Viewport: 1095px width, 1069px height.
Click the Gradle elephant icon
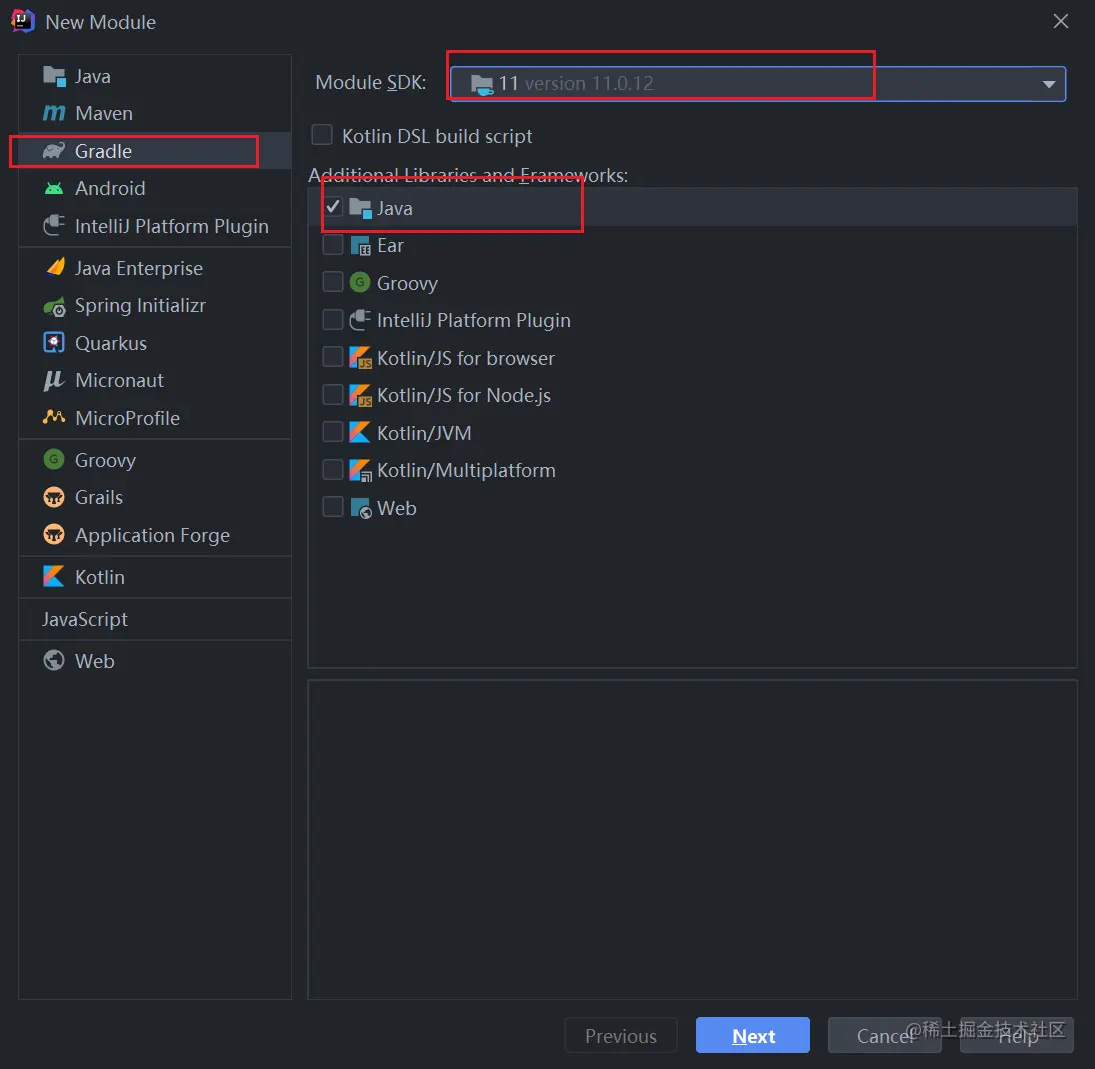click(54, 151)
